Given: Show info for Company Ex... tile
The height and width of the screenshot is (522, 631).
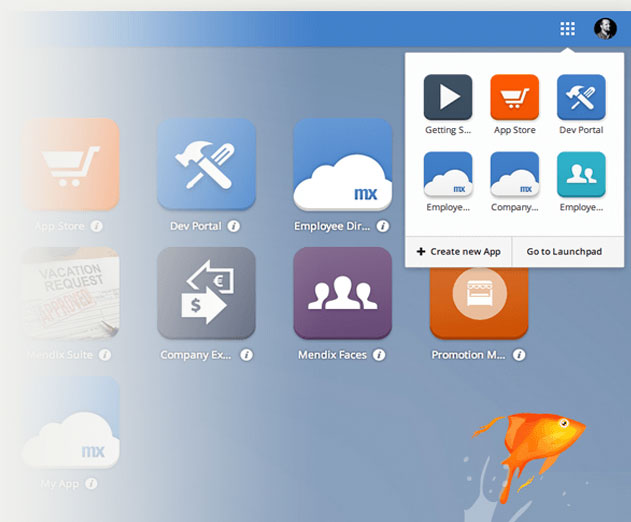Looking at the screenshot, I should 246,355.
